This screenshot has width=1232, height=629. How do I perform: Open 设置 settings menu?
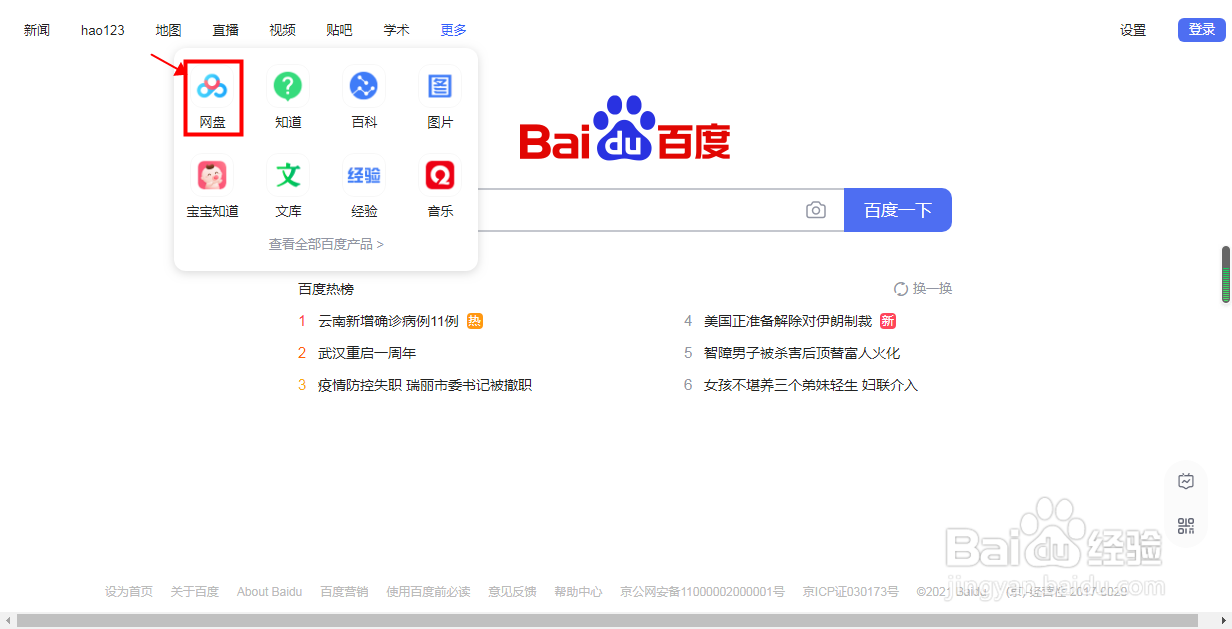coord(1133,30)
